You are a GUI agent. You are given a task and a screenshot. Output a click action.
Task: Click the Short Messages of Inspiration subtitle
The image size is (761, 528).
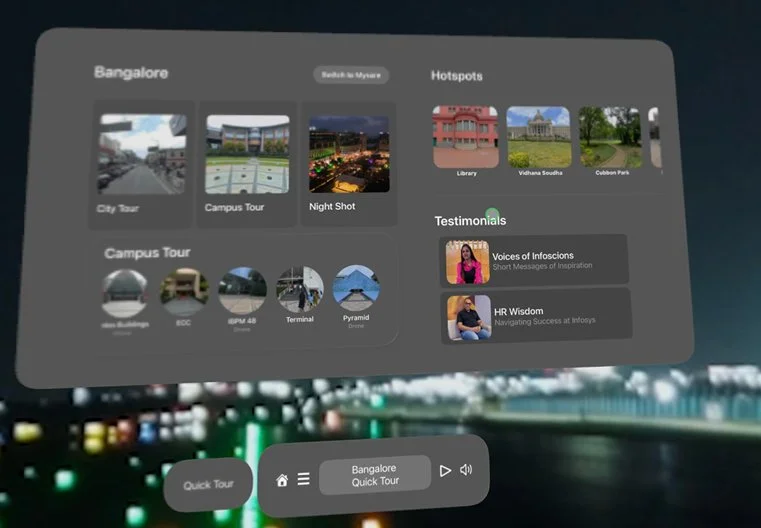[542, 266]
